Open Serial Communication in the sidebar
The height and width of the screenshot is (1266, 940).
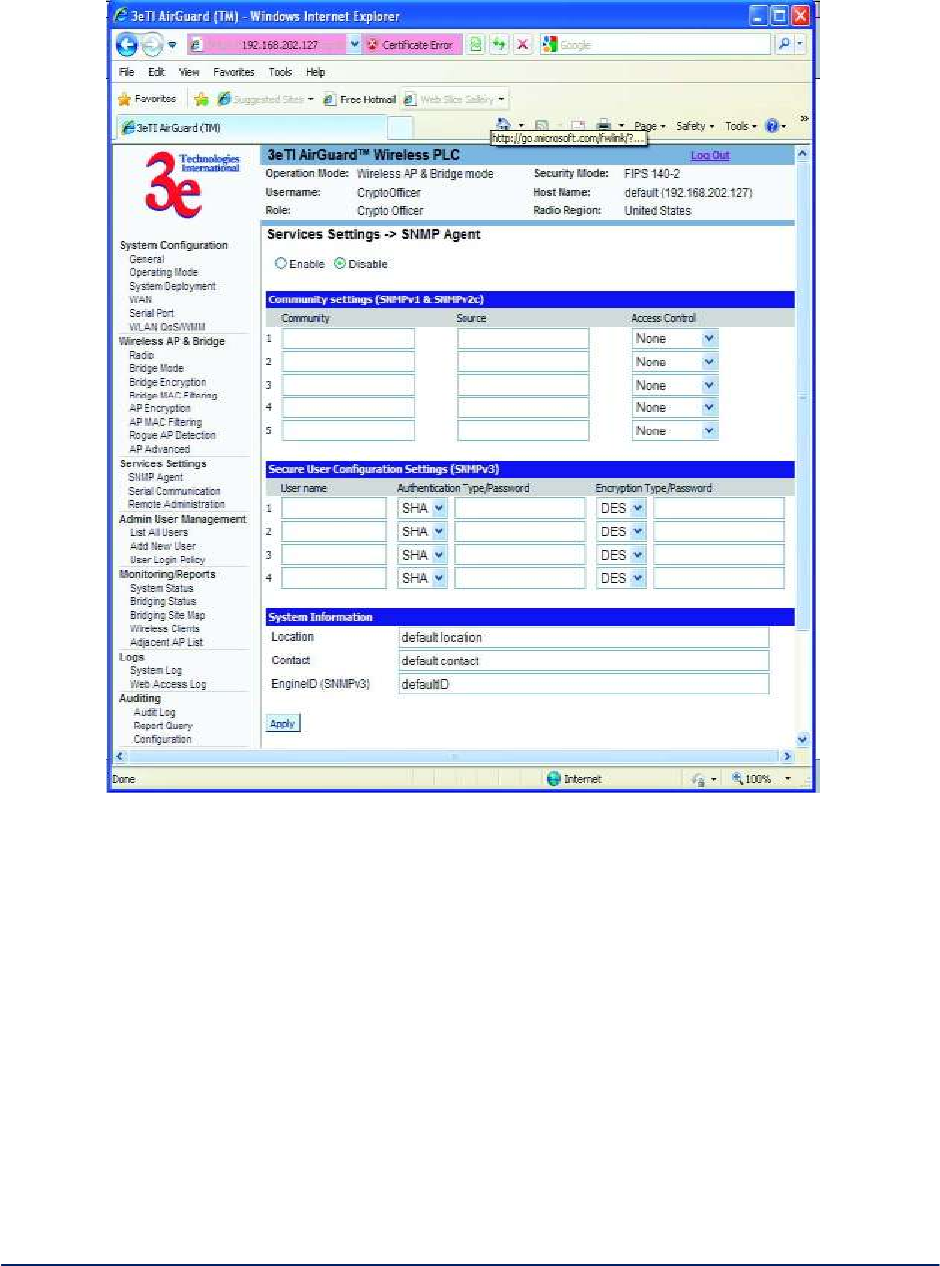(x=174, y=491)
